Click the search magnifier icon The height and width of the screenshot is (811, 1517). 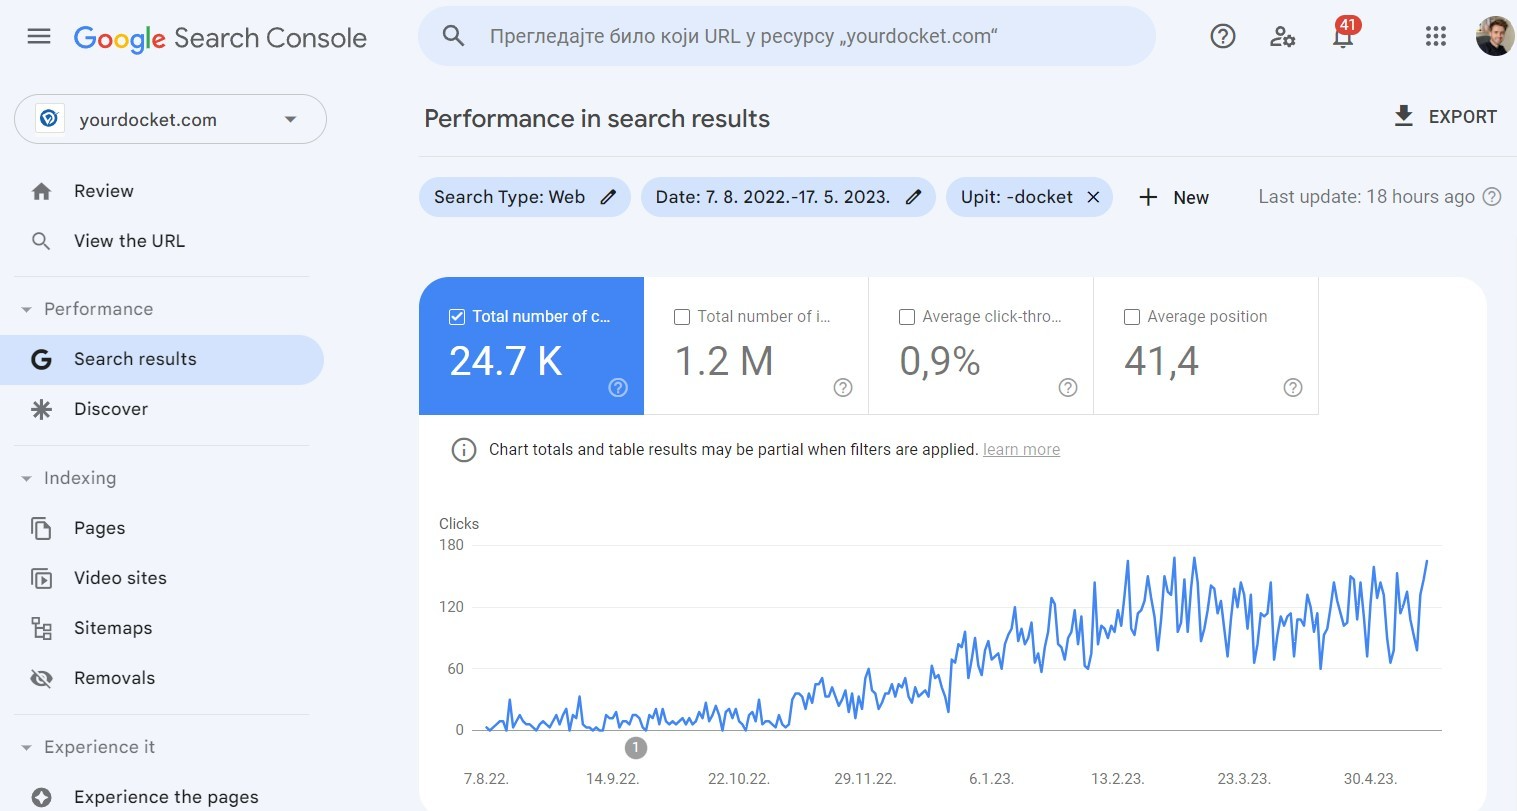click(453, 37)
